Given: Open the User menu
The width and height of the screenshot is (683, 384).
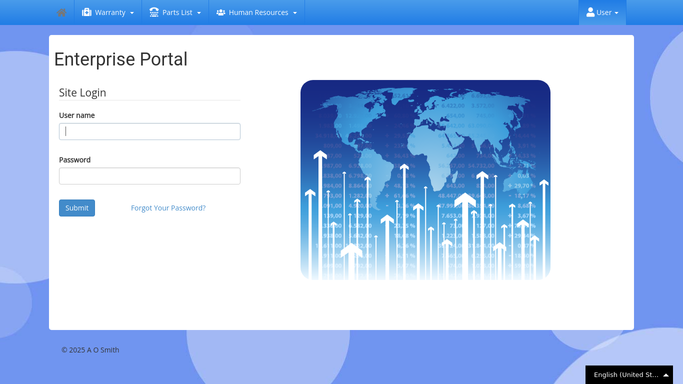Looking at the screenshot, I should [x=602, y=12].
